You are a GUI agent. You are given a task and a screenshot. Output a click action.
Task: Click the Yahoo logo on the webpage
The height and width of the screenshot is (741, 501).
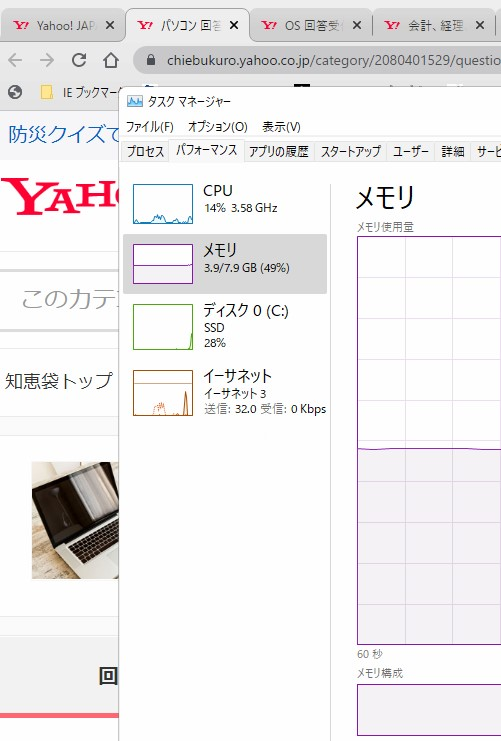coord(60,197)
